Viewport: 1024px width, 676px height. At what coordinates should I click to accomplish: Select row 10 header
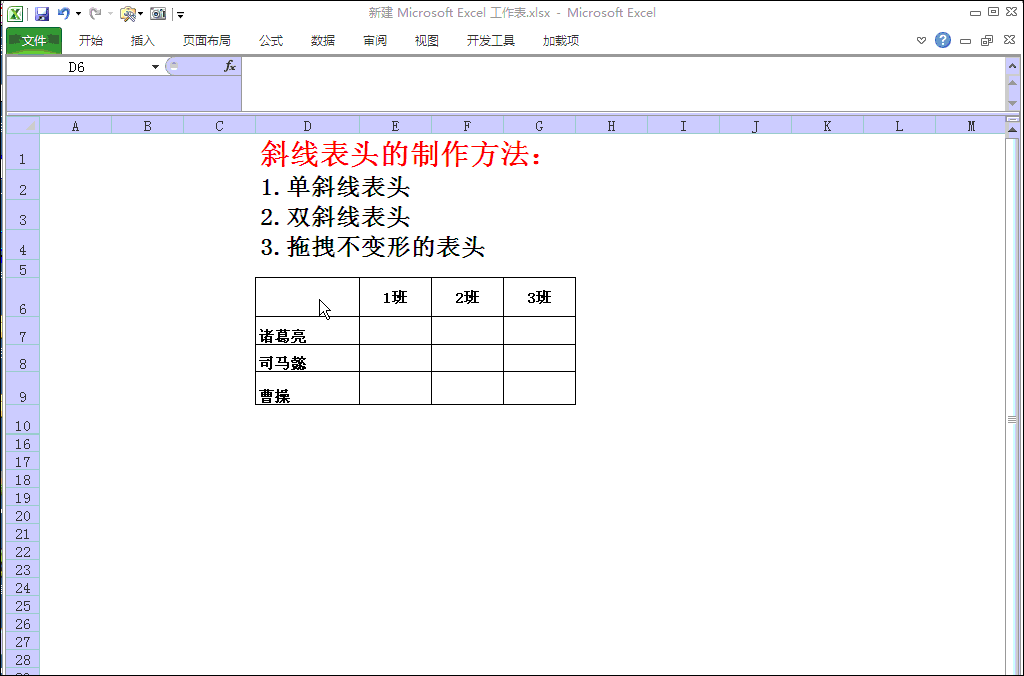pyautogui.click(x=23, y=420)
